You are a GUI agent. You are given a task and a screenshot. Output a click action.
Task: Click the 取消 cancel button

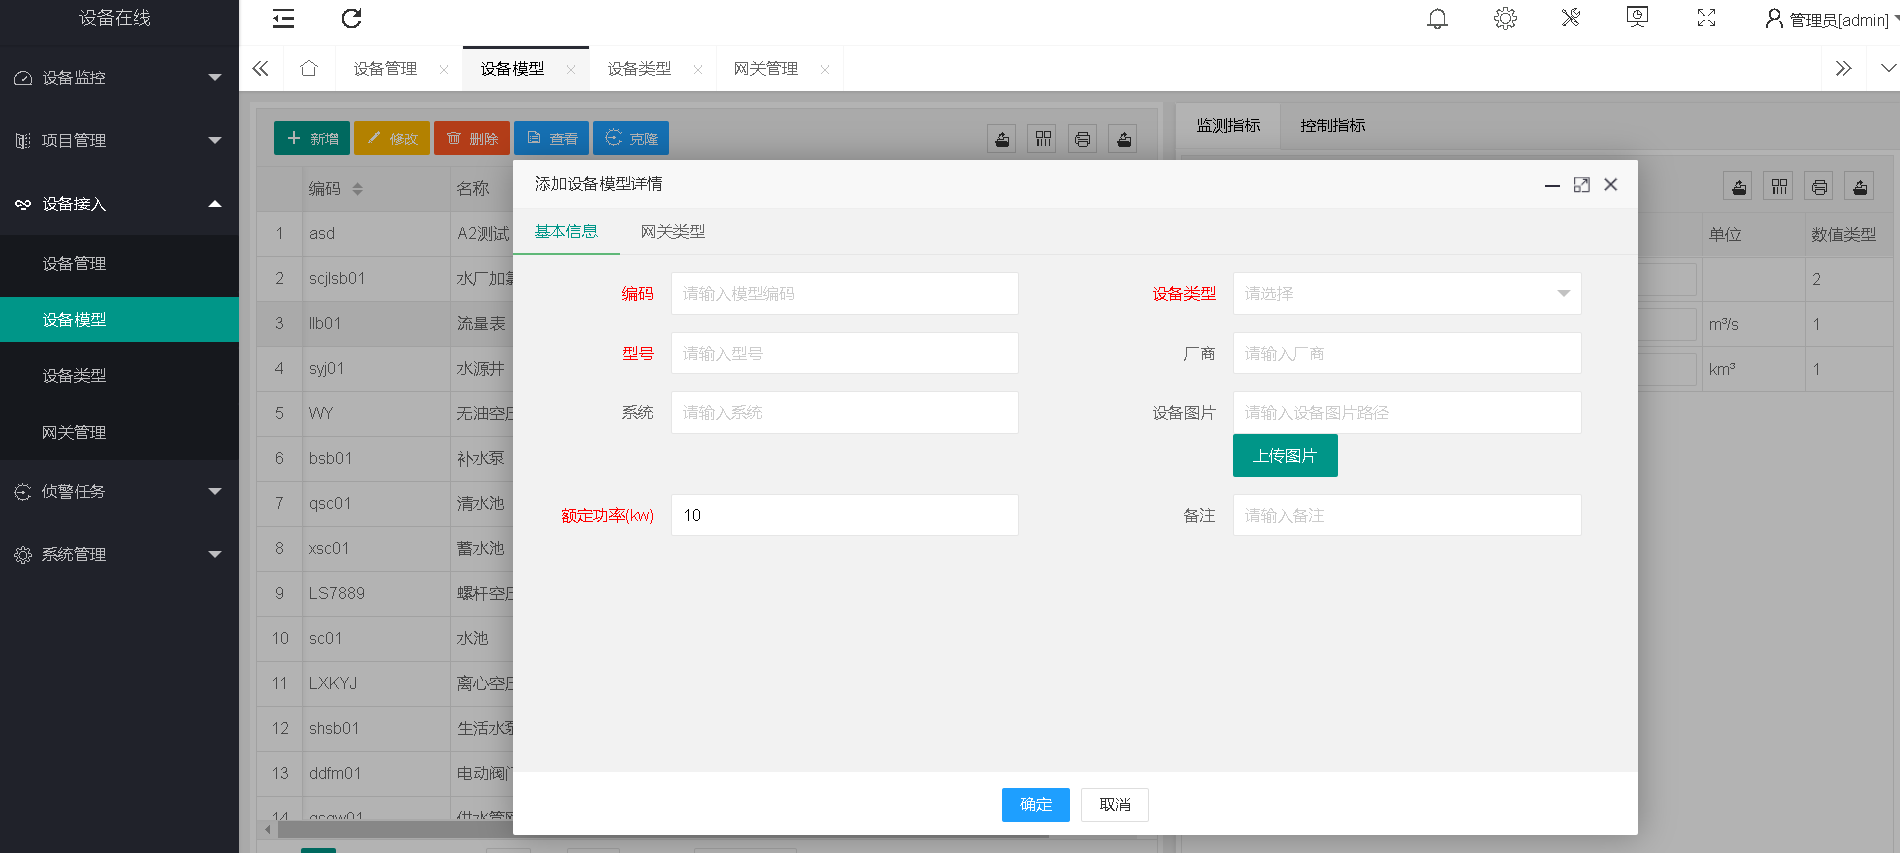pos(1115,805)
